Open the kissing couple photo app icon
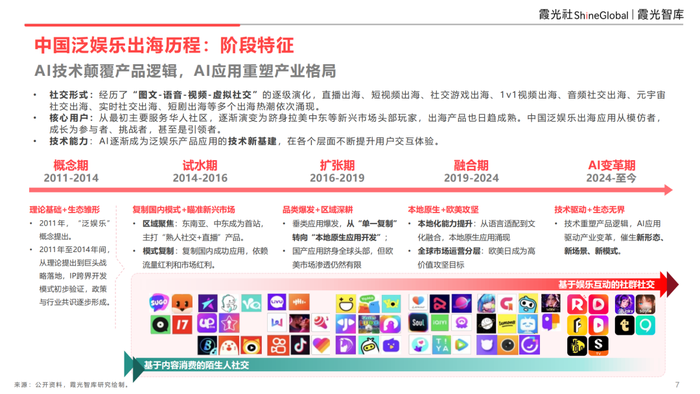The width and height of the screenshot is (700, 394). (x=299, y=323)
